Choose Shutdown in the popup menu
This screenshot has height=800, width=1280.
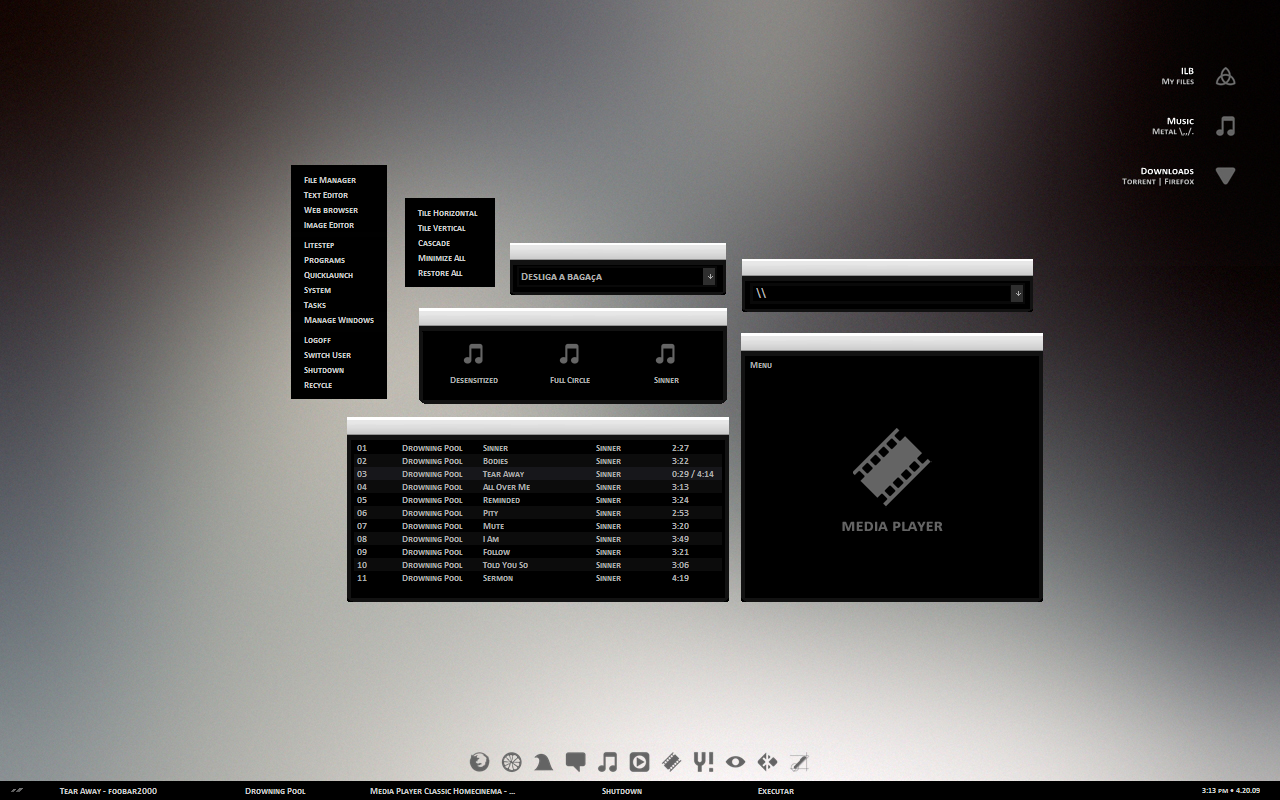[324, 370]
